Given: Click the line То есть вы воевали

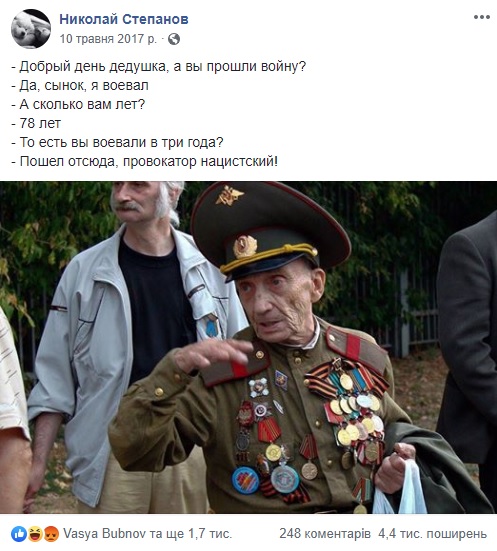Looking at the screenshot, I should 117,142.
